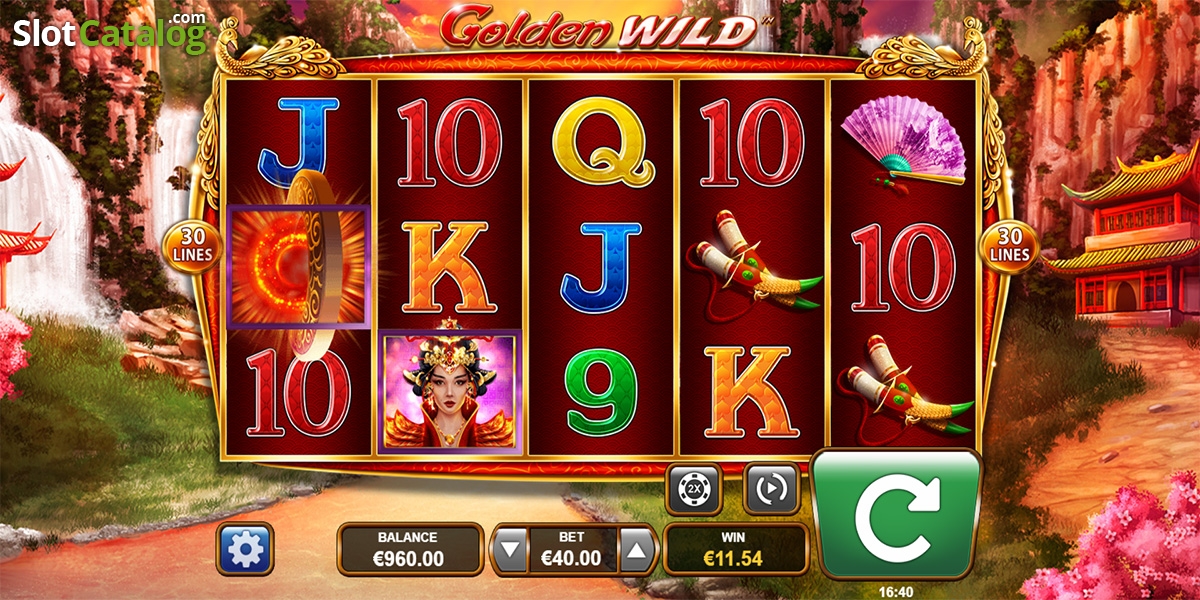Increase the bet with up arrow

(x=636, y=549)
